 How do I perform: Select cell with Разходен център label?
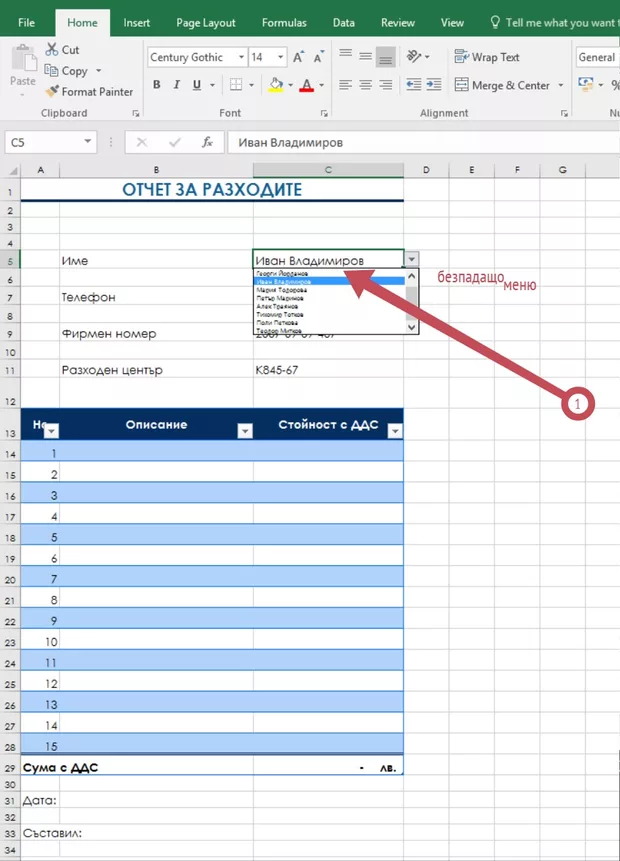click(156, 370)
